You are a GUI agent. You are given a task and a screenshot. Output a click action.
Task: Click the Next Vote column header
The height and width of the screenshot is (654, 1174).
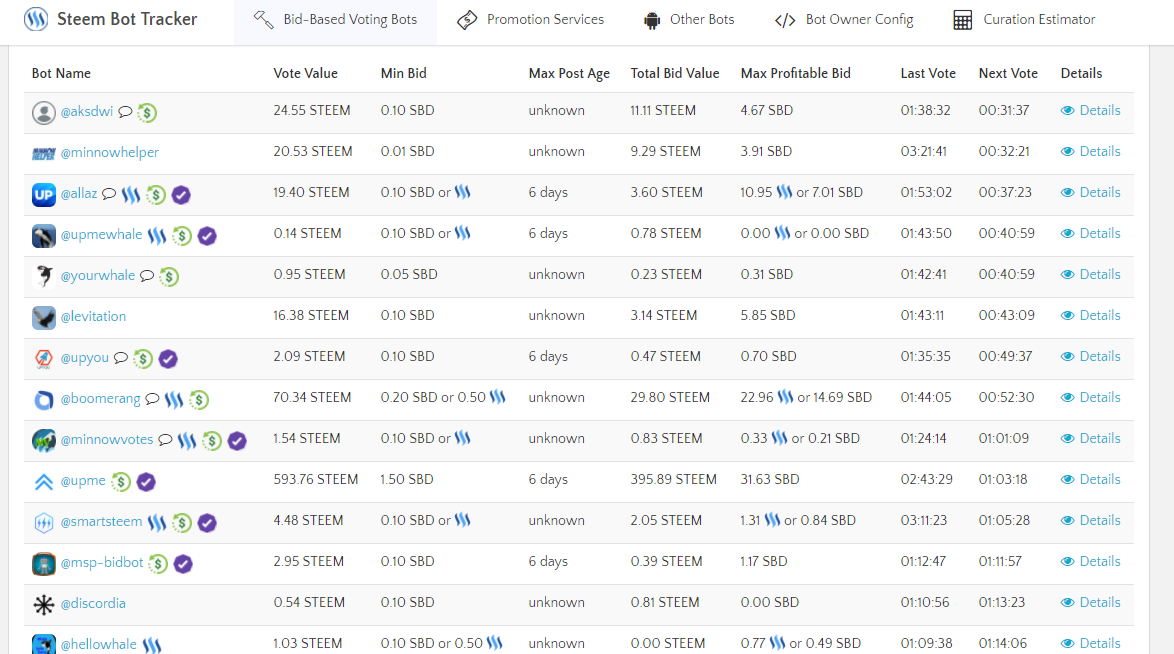1008,73
